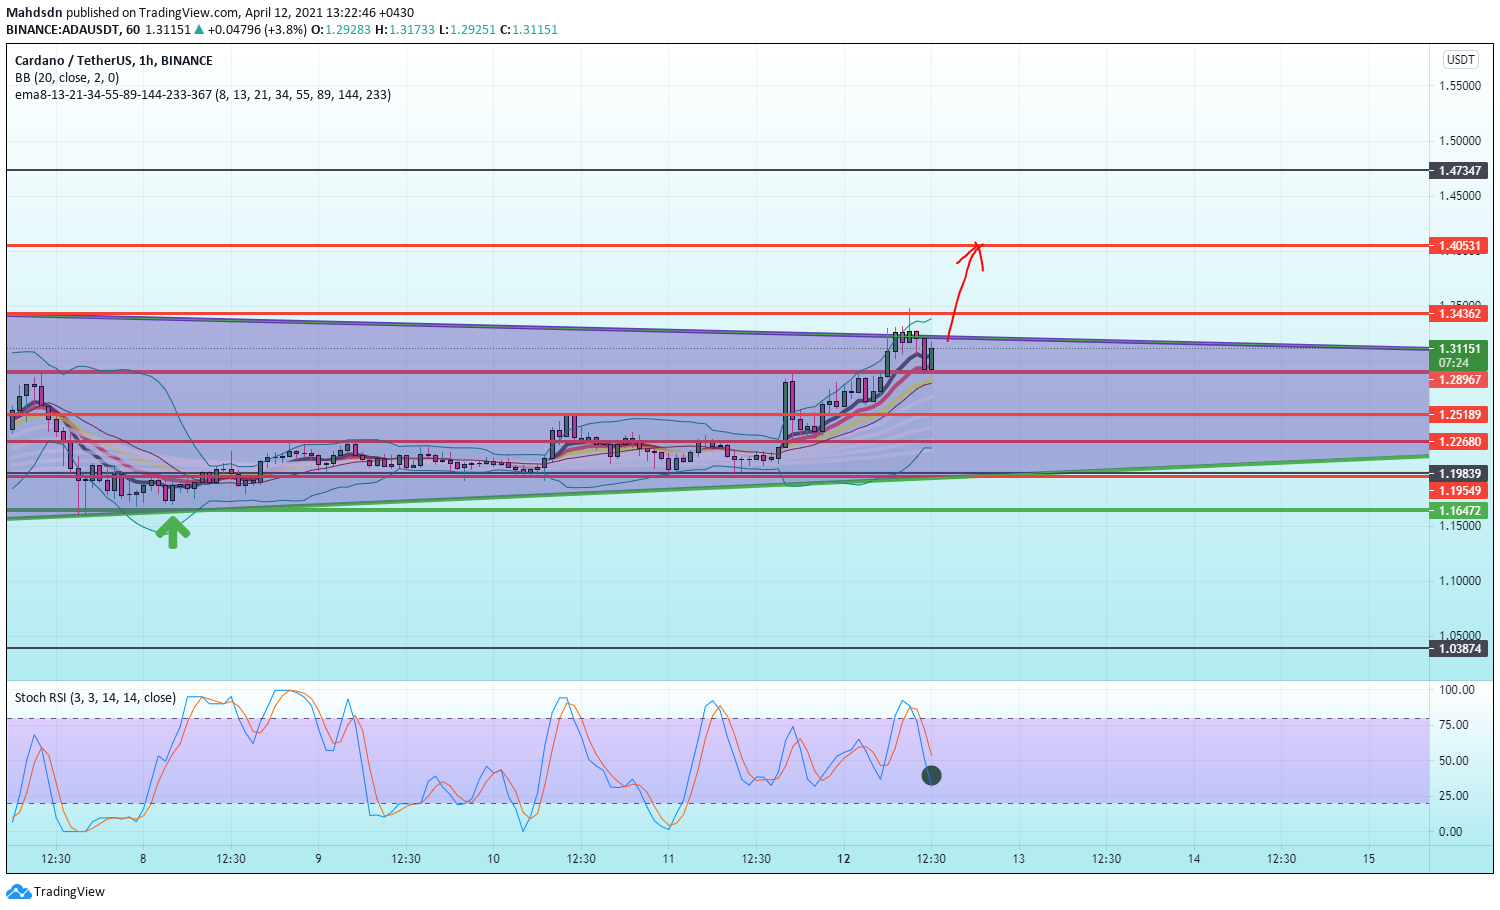Click the 07:24 countdown timer label

coord(1454,363)
